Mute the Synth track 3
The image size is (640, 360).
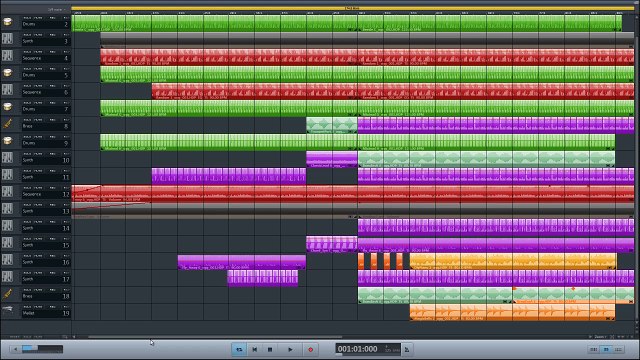(x=38, y=35)
